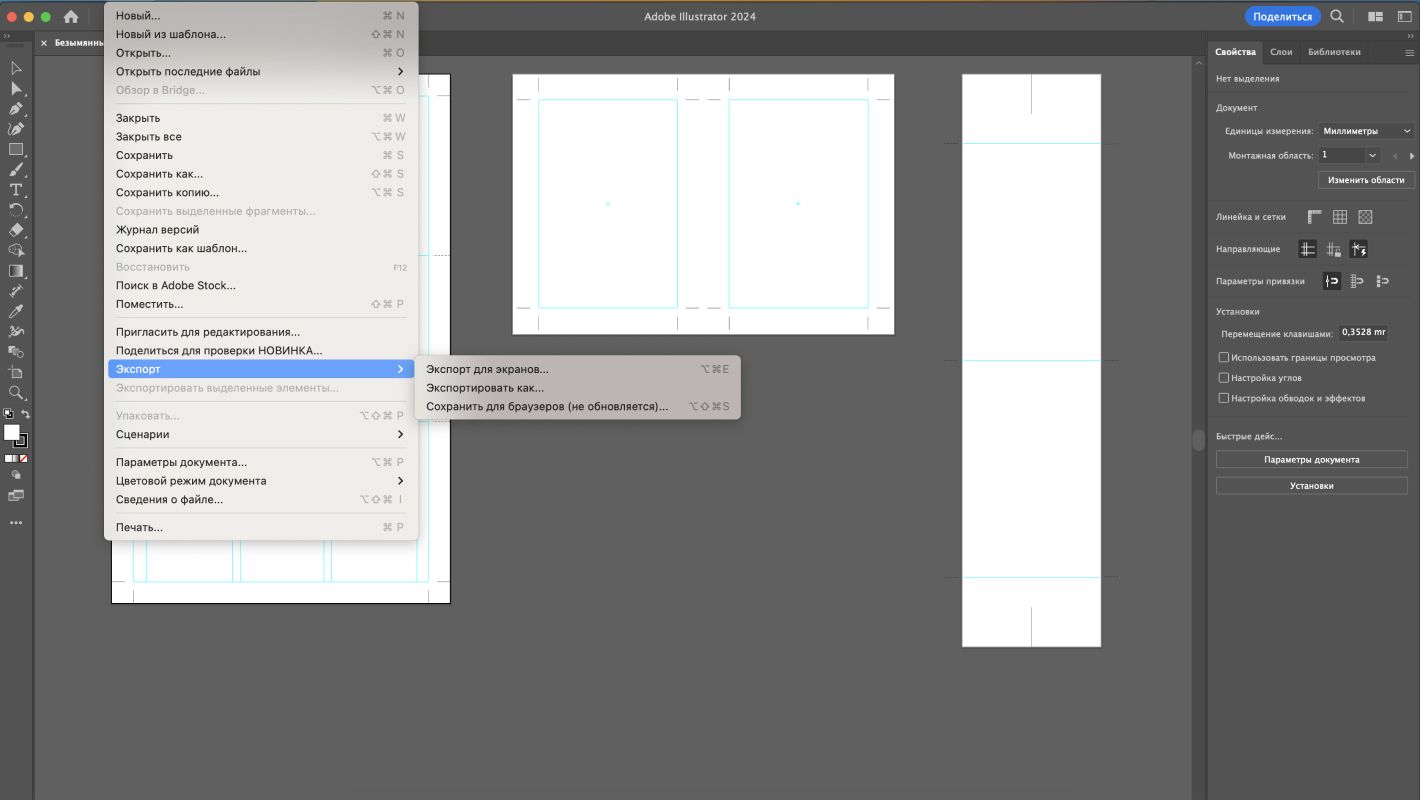This screenshot has width=1420, height=800.
Task: Select the Rotate tool
Action: tap(16, 210)
